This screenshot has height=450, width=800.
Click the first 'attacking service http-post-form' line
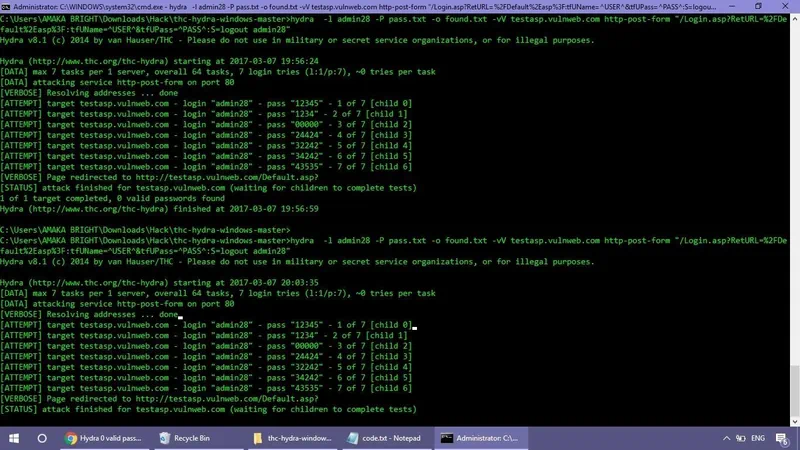[117, 82]
